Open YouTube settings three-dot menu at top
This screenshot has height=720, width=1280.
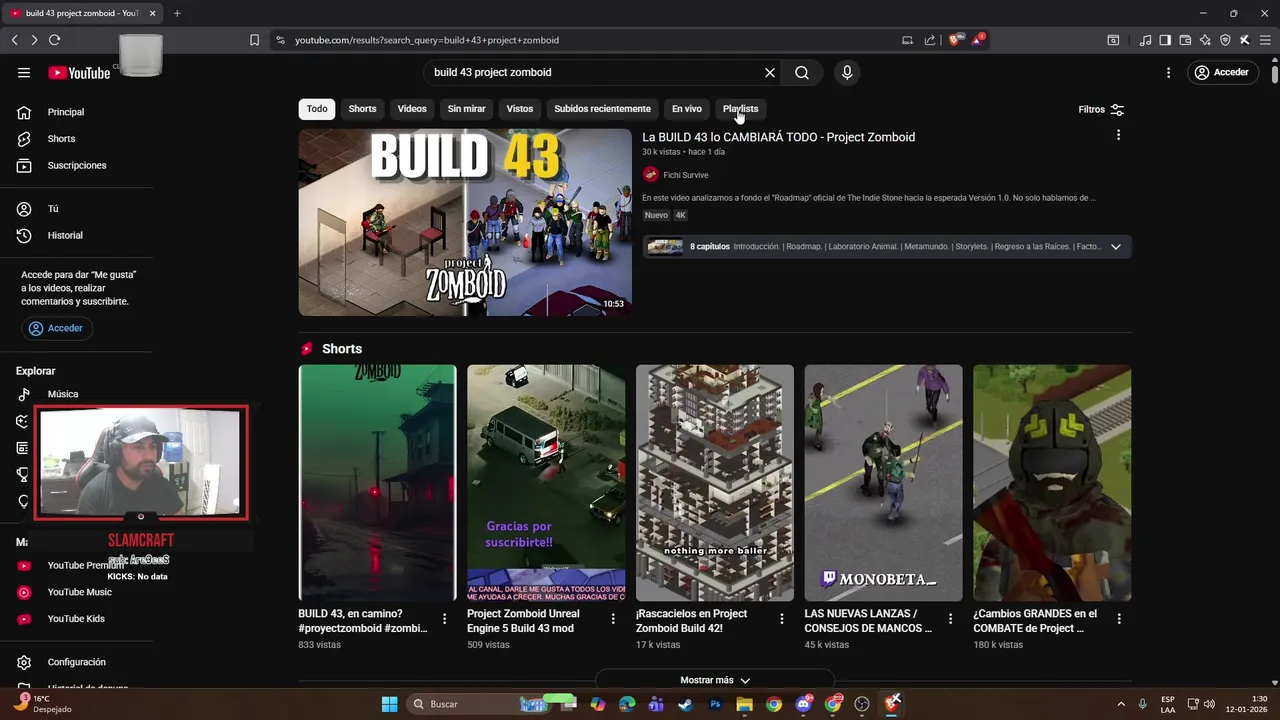coord(1168,72)
